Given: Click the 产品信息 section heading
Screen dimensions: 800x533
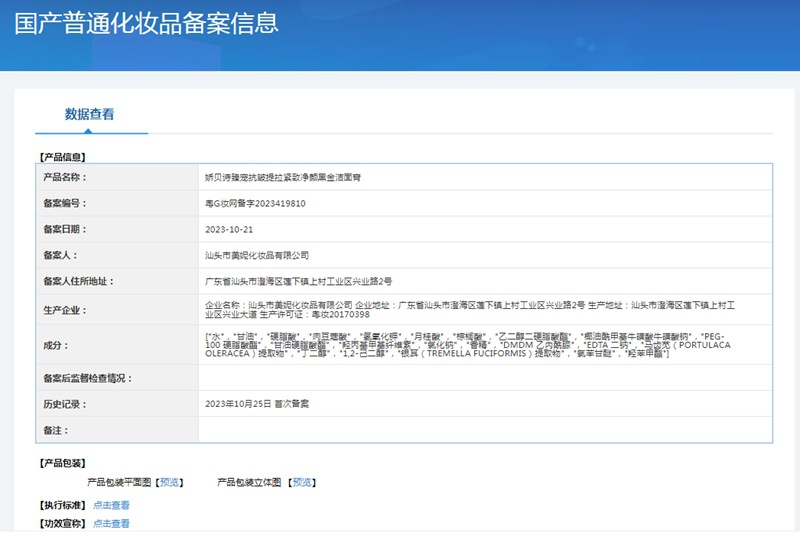Looking at the screenshot, I should [x=62, y=157].
